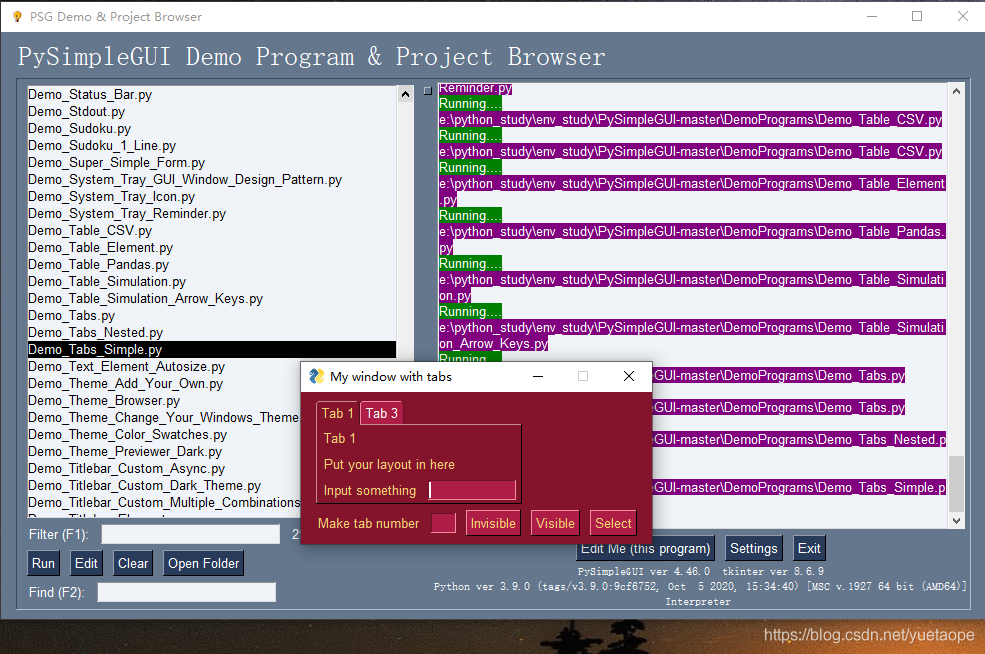This screenshot has width=985, height=654.
Task: Click the Edit button
Action: pos(86,564)
